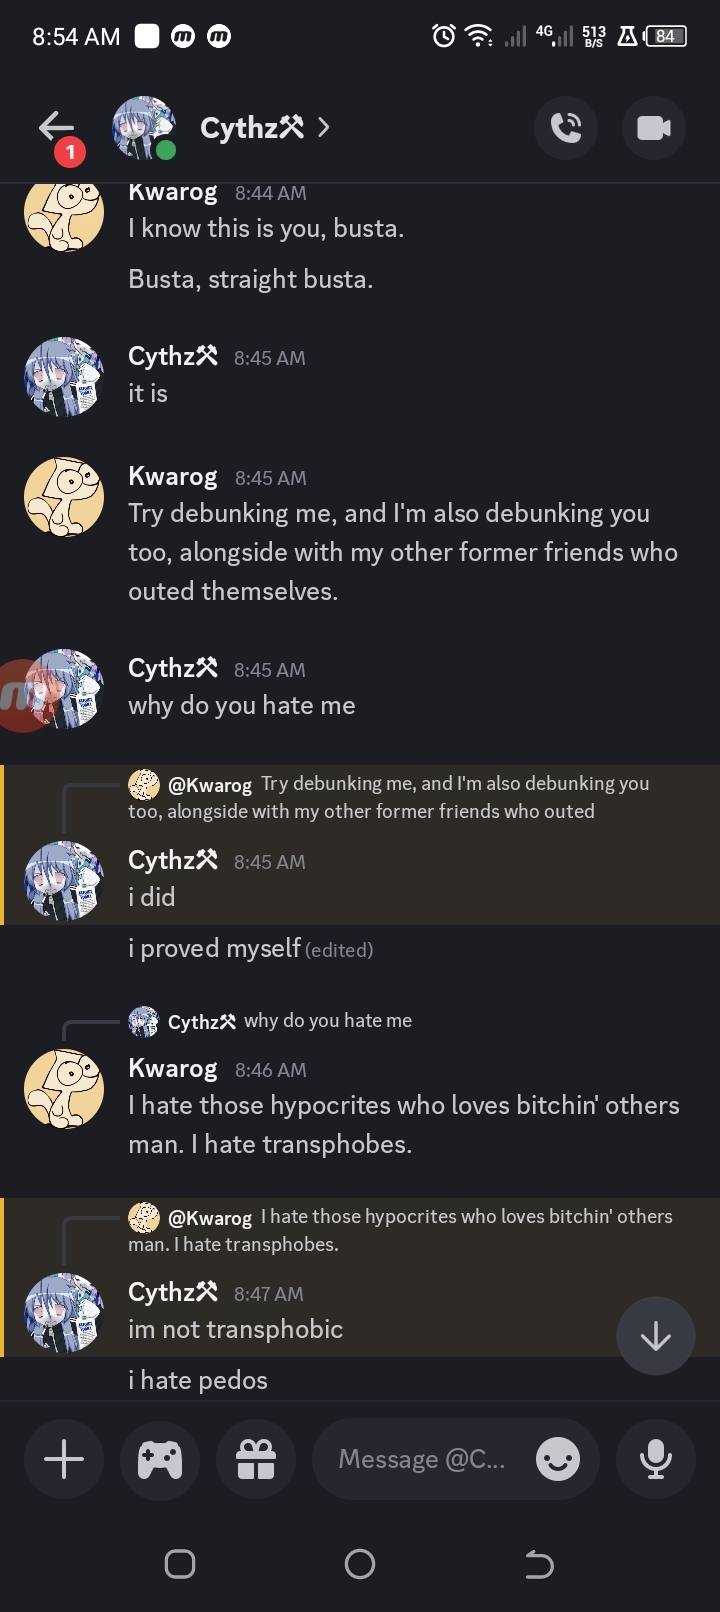Tap Kwarog avatar beside 8:46 AM message

64,1088
